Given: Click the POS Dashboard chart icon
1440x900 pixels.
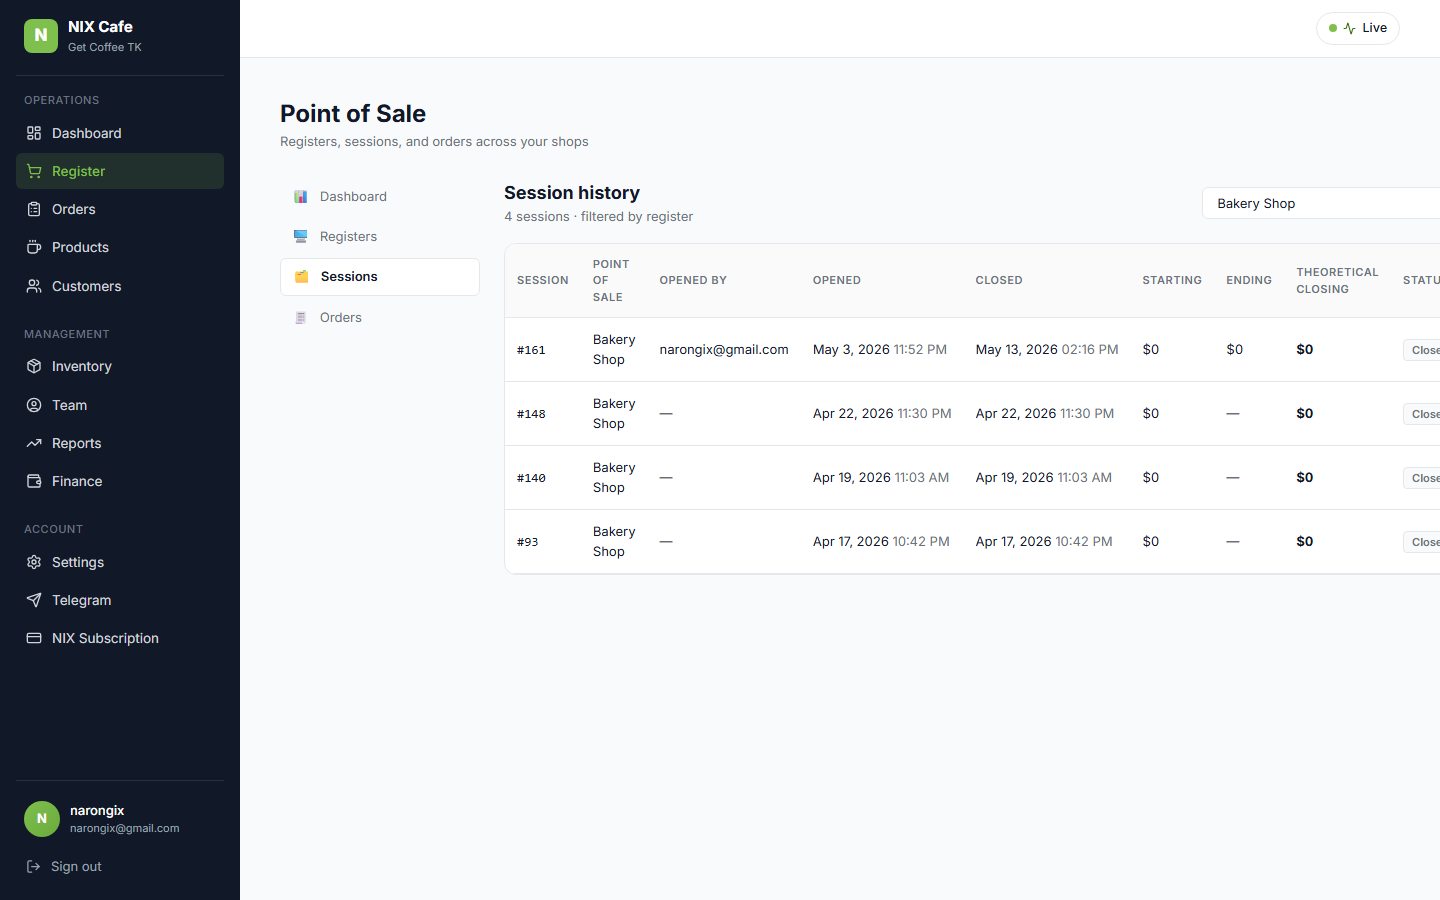Looking at the screenshot, I should point(300,197).
